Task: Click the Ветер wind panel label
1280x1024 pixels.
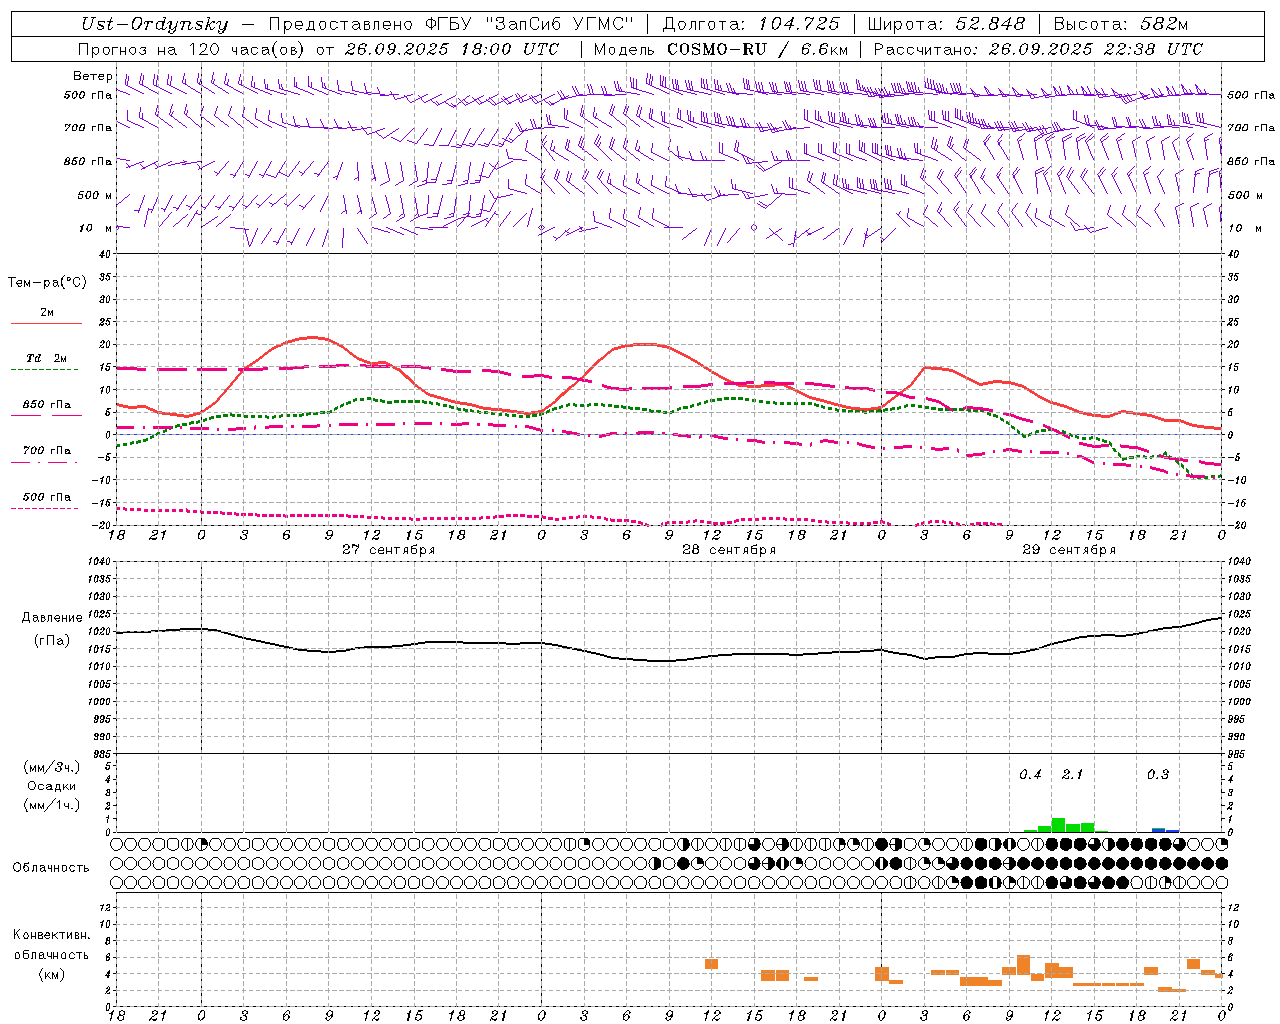Action: click(92, 76)
